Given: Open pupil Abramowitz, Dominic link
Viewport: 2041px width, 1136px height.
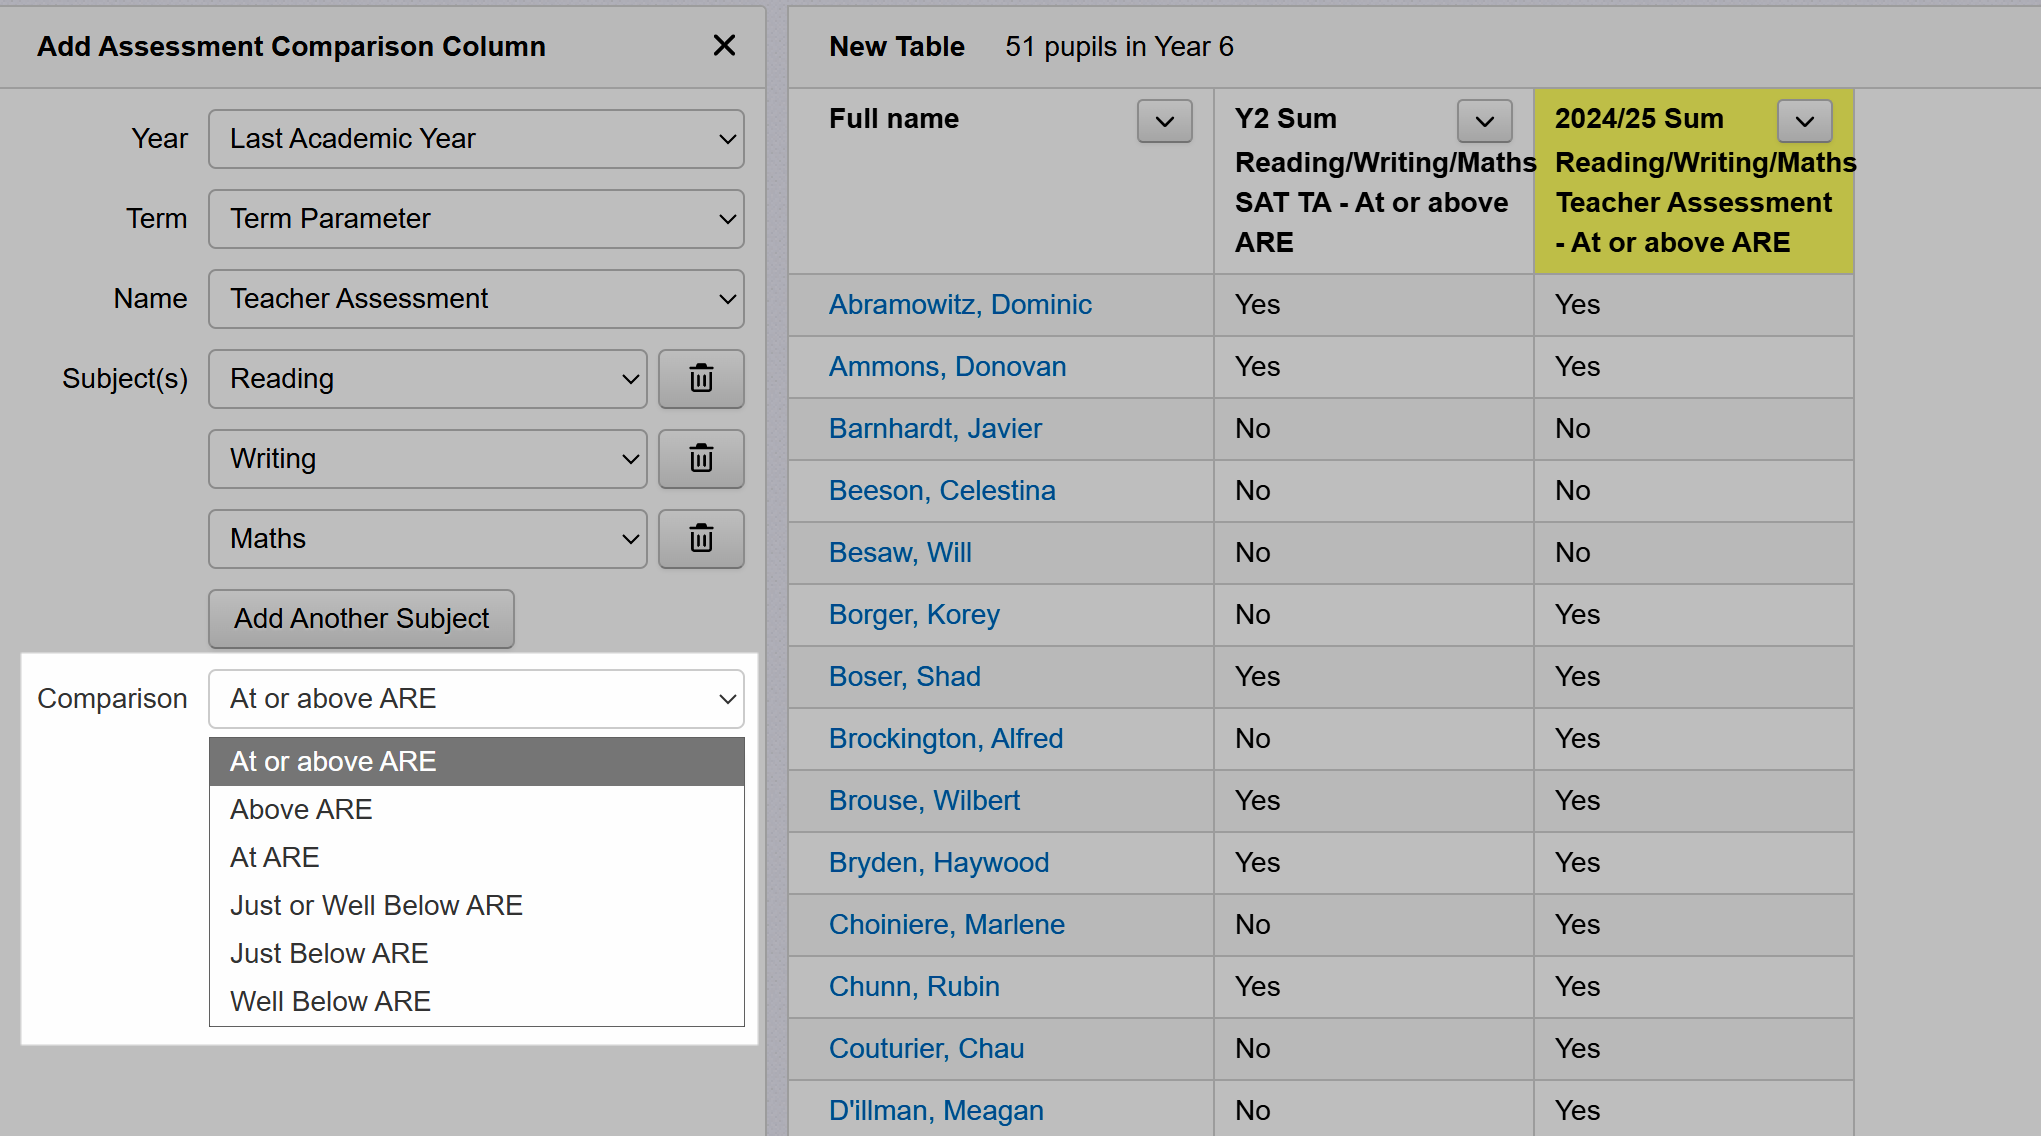Looking at the screenshot, I should 960,305.
